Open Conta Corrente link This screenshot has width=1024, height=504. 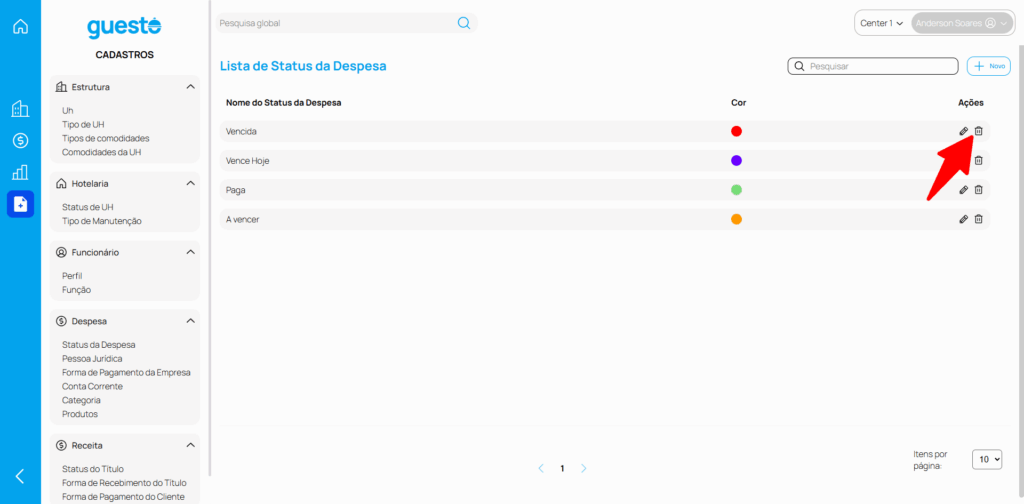tap(92, 386)
